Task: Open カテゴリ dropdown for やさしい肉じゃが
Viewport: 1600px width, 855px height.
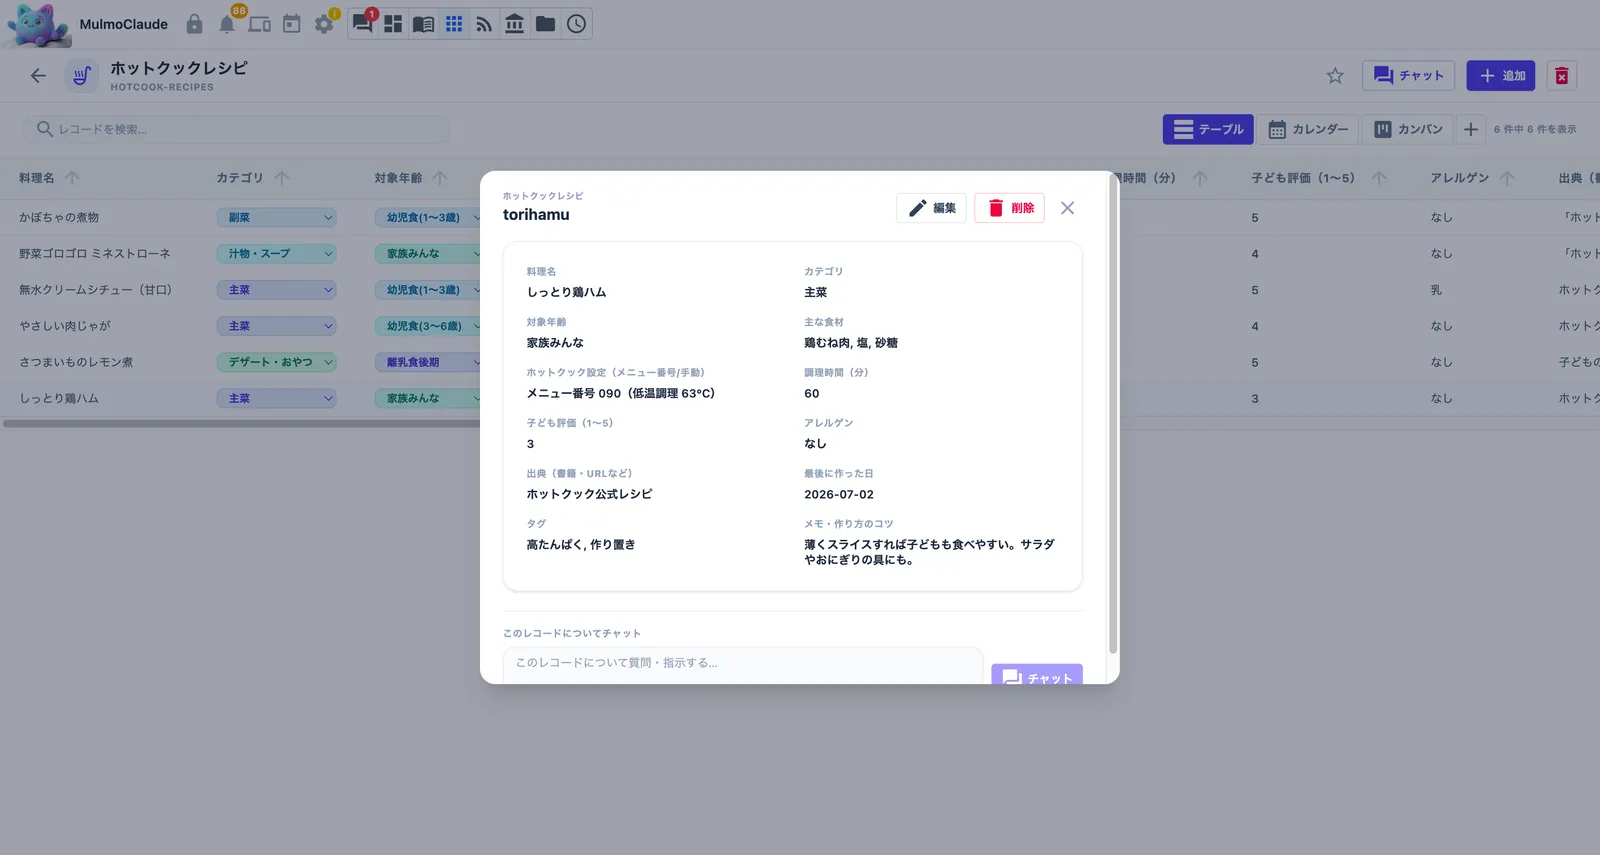Action: pyautogui.click(x=277, y=326)
